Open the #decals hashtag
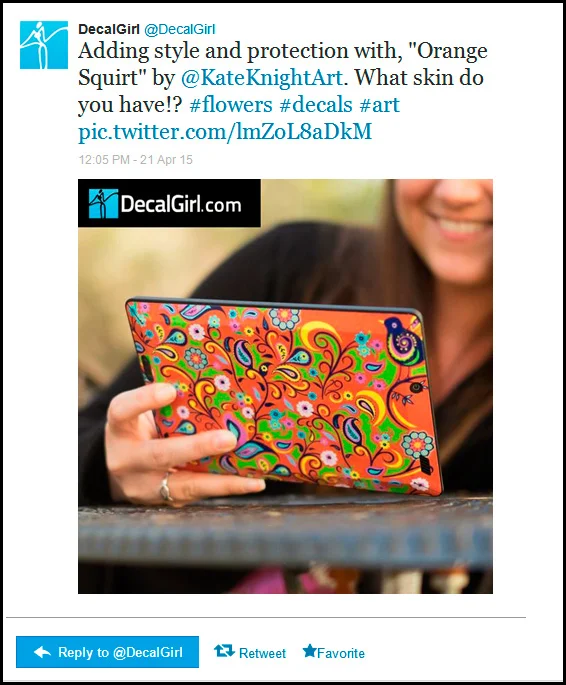This screenshot has height=685, width=566. 316,104
